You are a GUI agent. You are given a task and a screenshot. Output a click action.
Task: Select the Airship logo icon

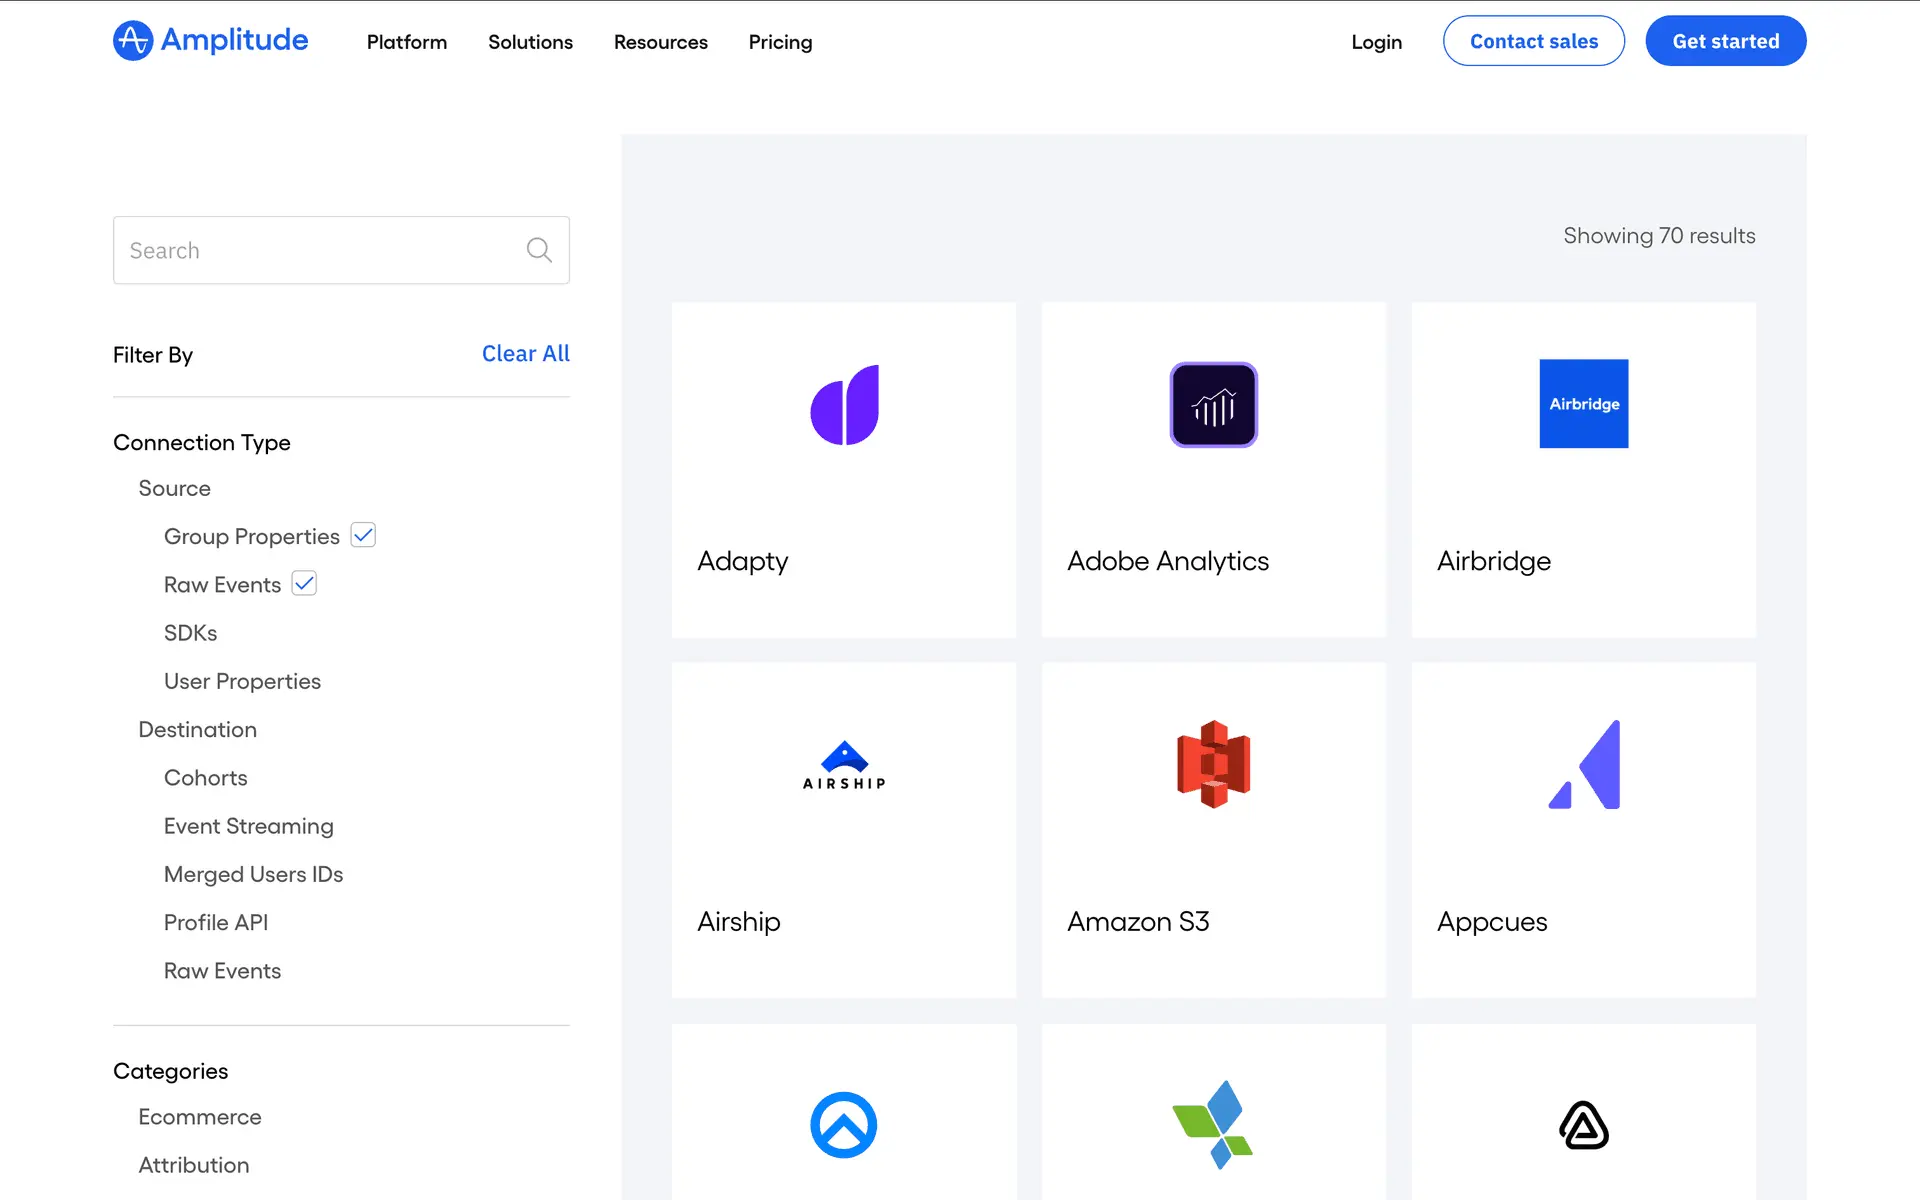pyautogui.click(x=844, y=765)
